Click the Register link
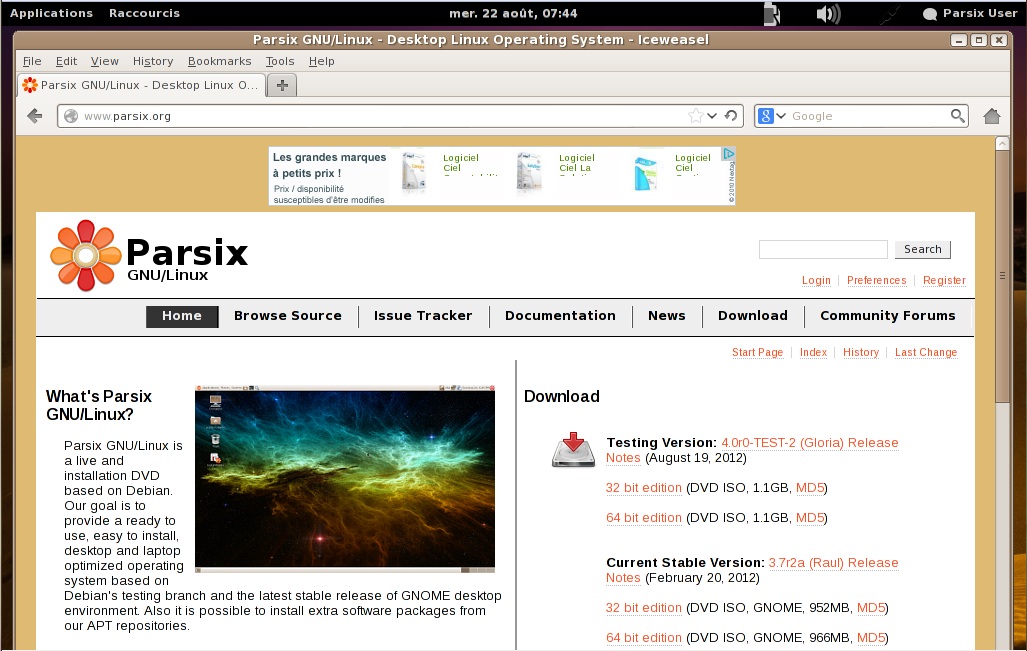This screenshot has height=651, width=1027. 944,280
